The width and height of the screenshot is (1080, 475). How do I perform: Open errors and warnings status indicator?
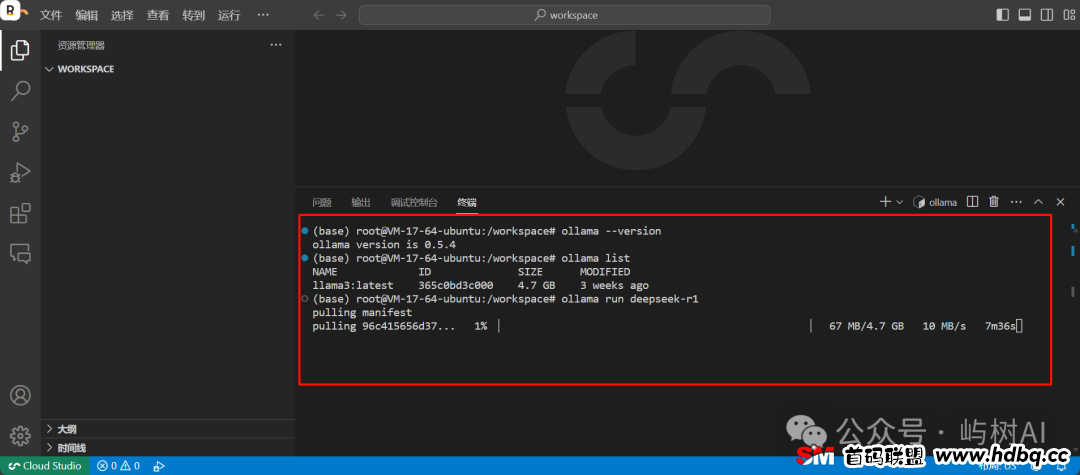coord(118,466)
